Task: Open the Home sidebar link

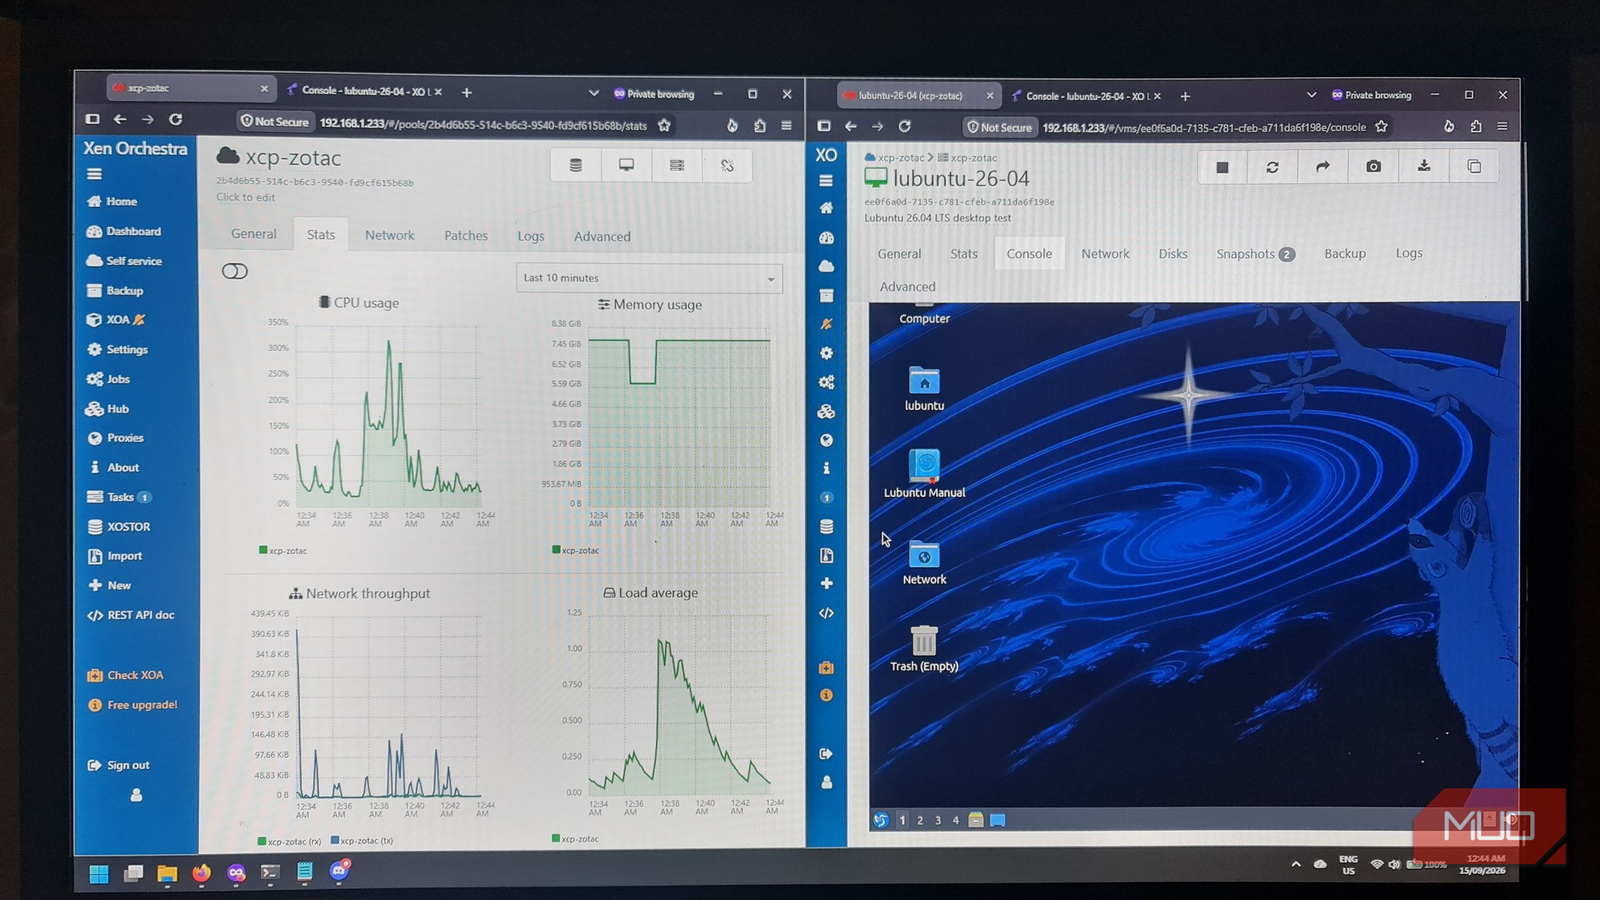Action: (112, 201)
